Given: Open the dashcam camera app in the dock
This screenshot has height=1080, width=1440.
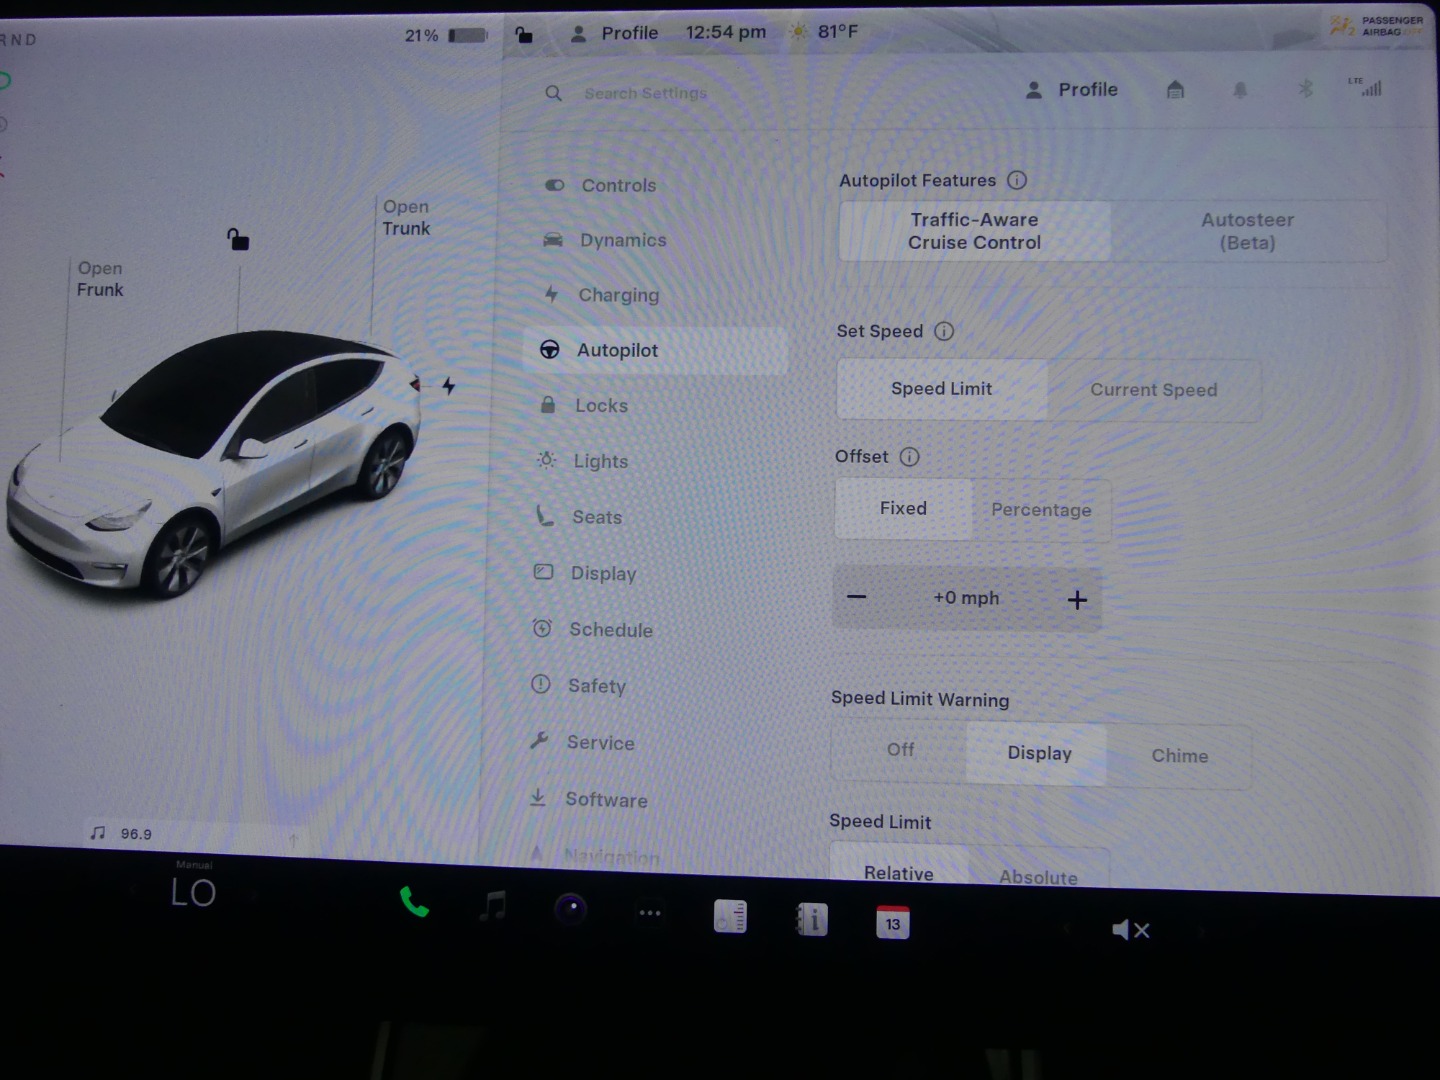Looking at the screenshot, I should tap(571, 909).
